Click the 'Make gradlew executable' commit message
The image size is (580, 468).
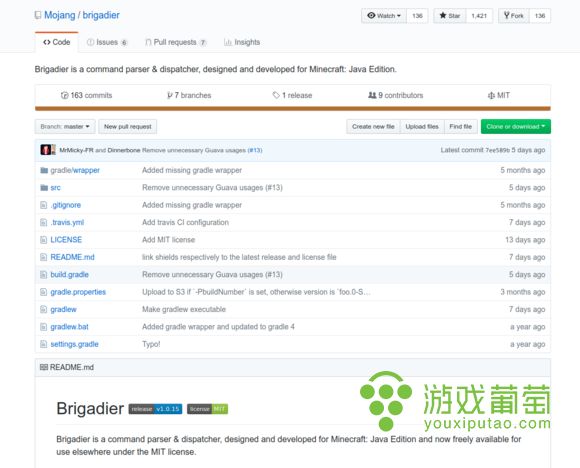point(184,309)
